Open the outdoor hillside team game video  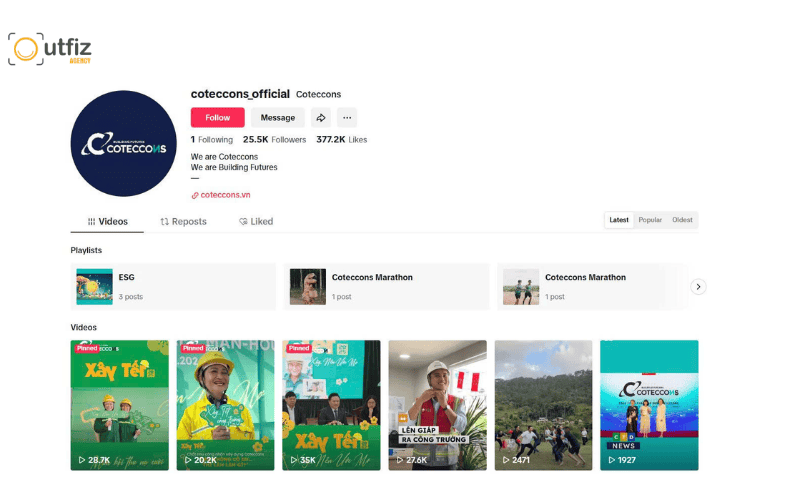coord(543,405)
